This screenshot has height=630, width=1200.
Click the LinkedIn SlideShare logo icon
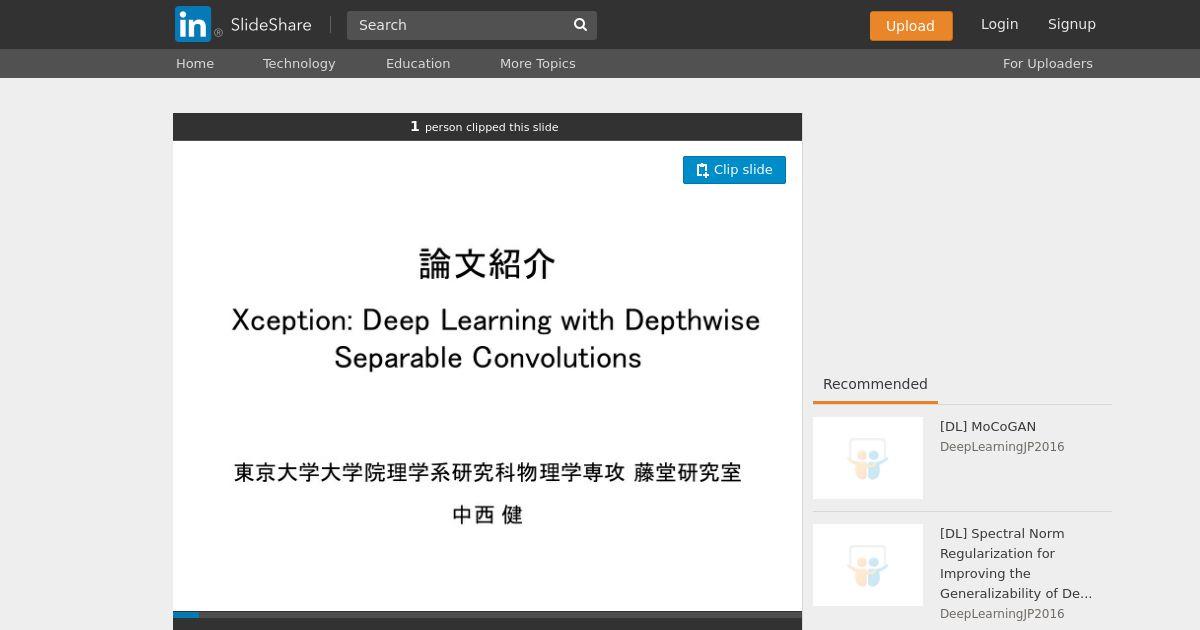coord(193,24)
